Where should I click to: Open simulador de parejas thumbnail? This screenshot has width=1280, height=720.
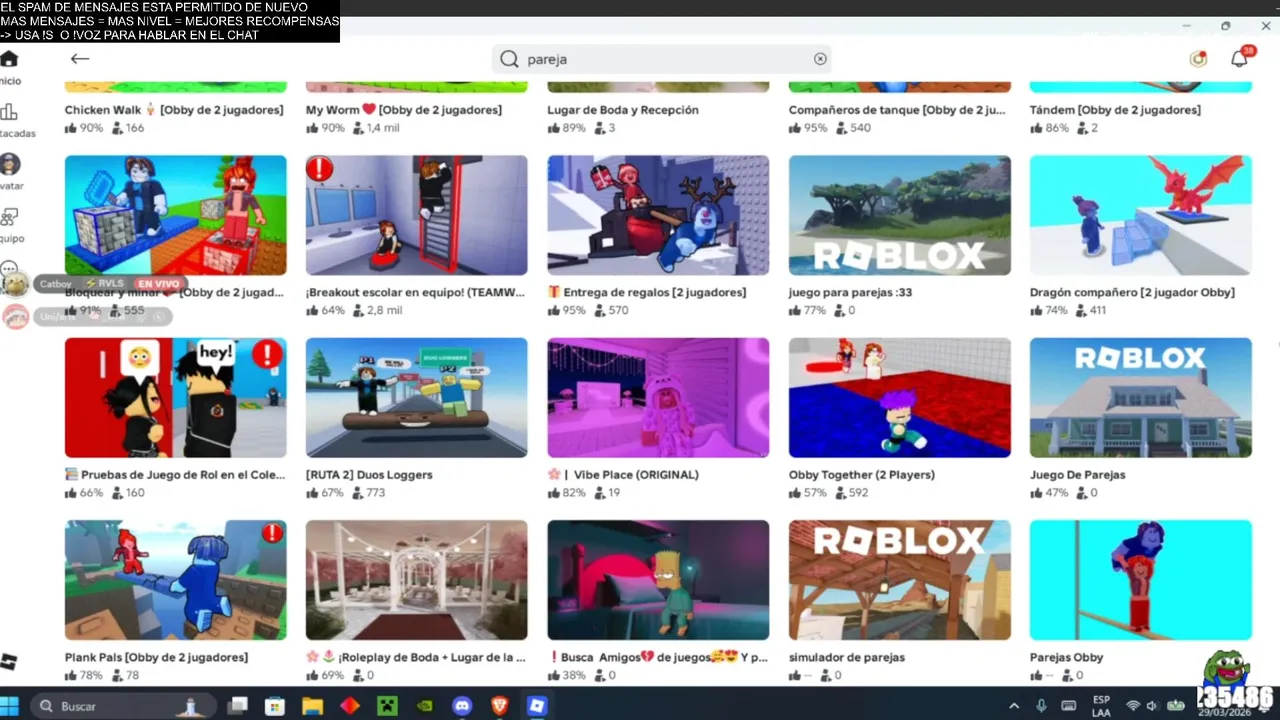[900, 580]
